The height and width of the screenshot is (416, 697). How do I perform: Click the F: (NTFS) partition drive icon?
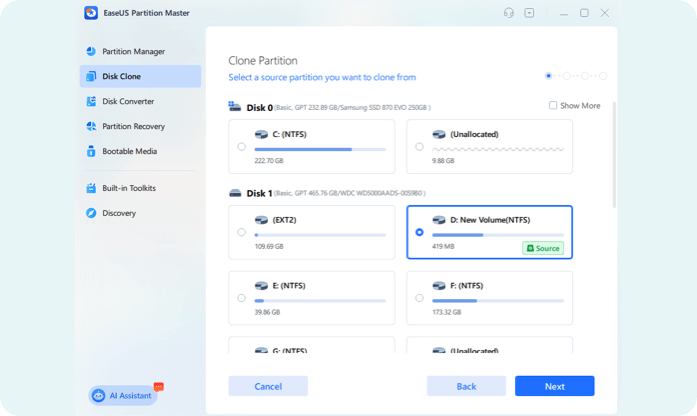point(439,286)
